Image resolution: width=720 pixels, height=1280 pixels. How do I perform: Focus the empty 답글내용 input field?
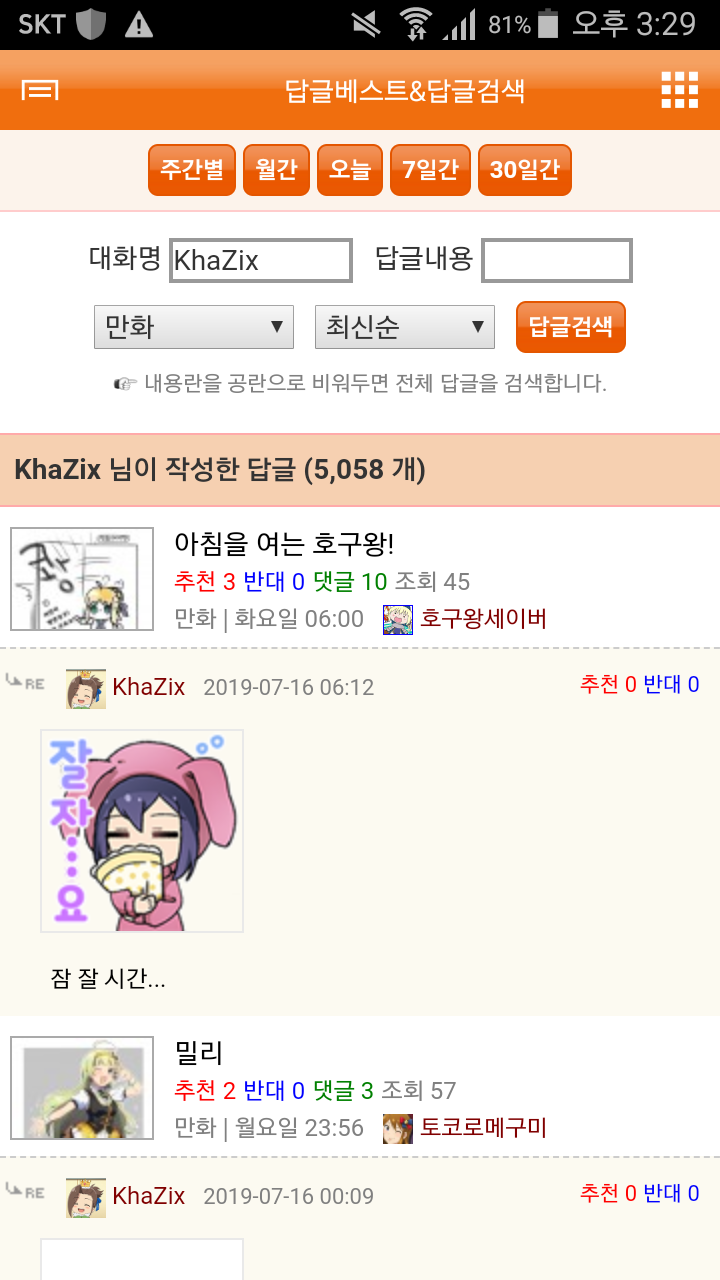click(x=557, y=261)
